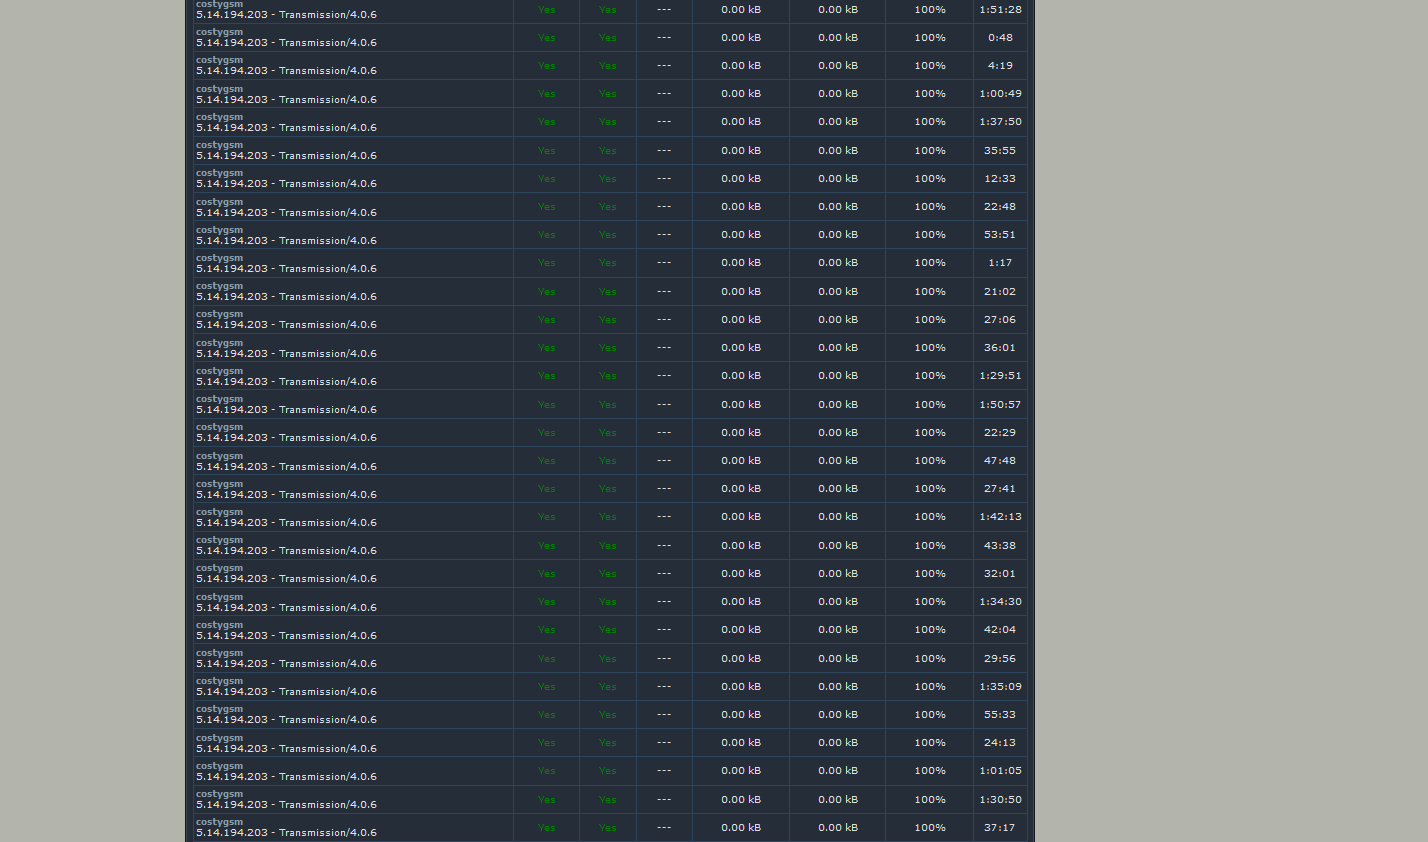Screen dimensions: 1428x842
Task: Click the Transmission/4.0.6 client text in the 21:02 row
Action: pos(327,297)
